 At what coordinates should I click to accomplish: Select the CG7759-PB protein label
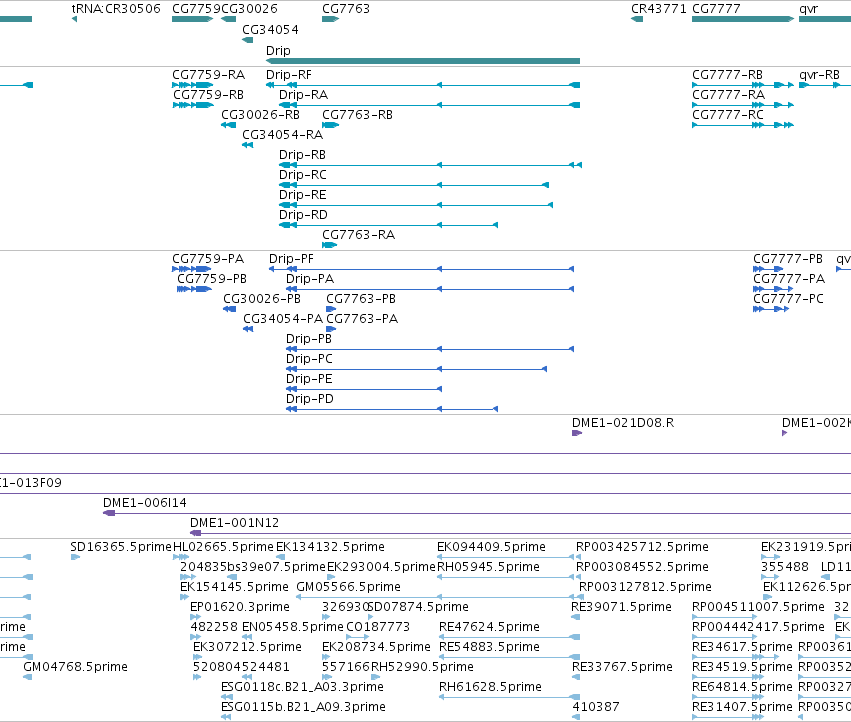pos(212,279)
